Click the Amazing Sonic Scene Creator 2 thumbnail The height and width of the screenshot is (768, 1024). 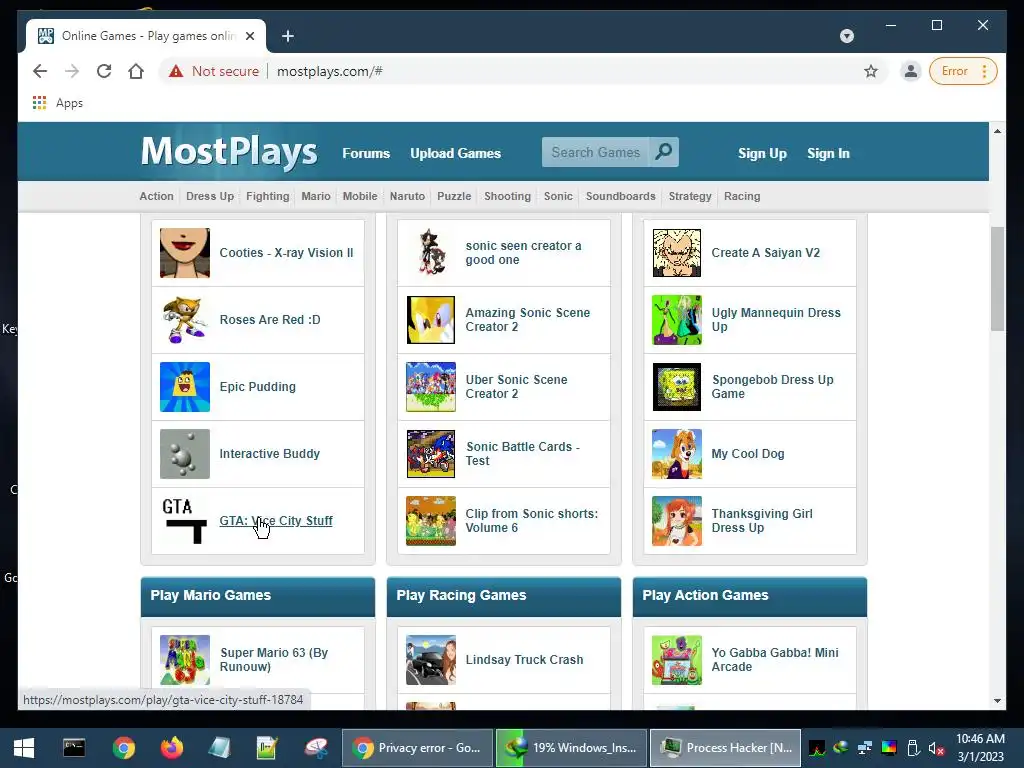point(431,320)
